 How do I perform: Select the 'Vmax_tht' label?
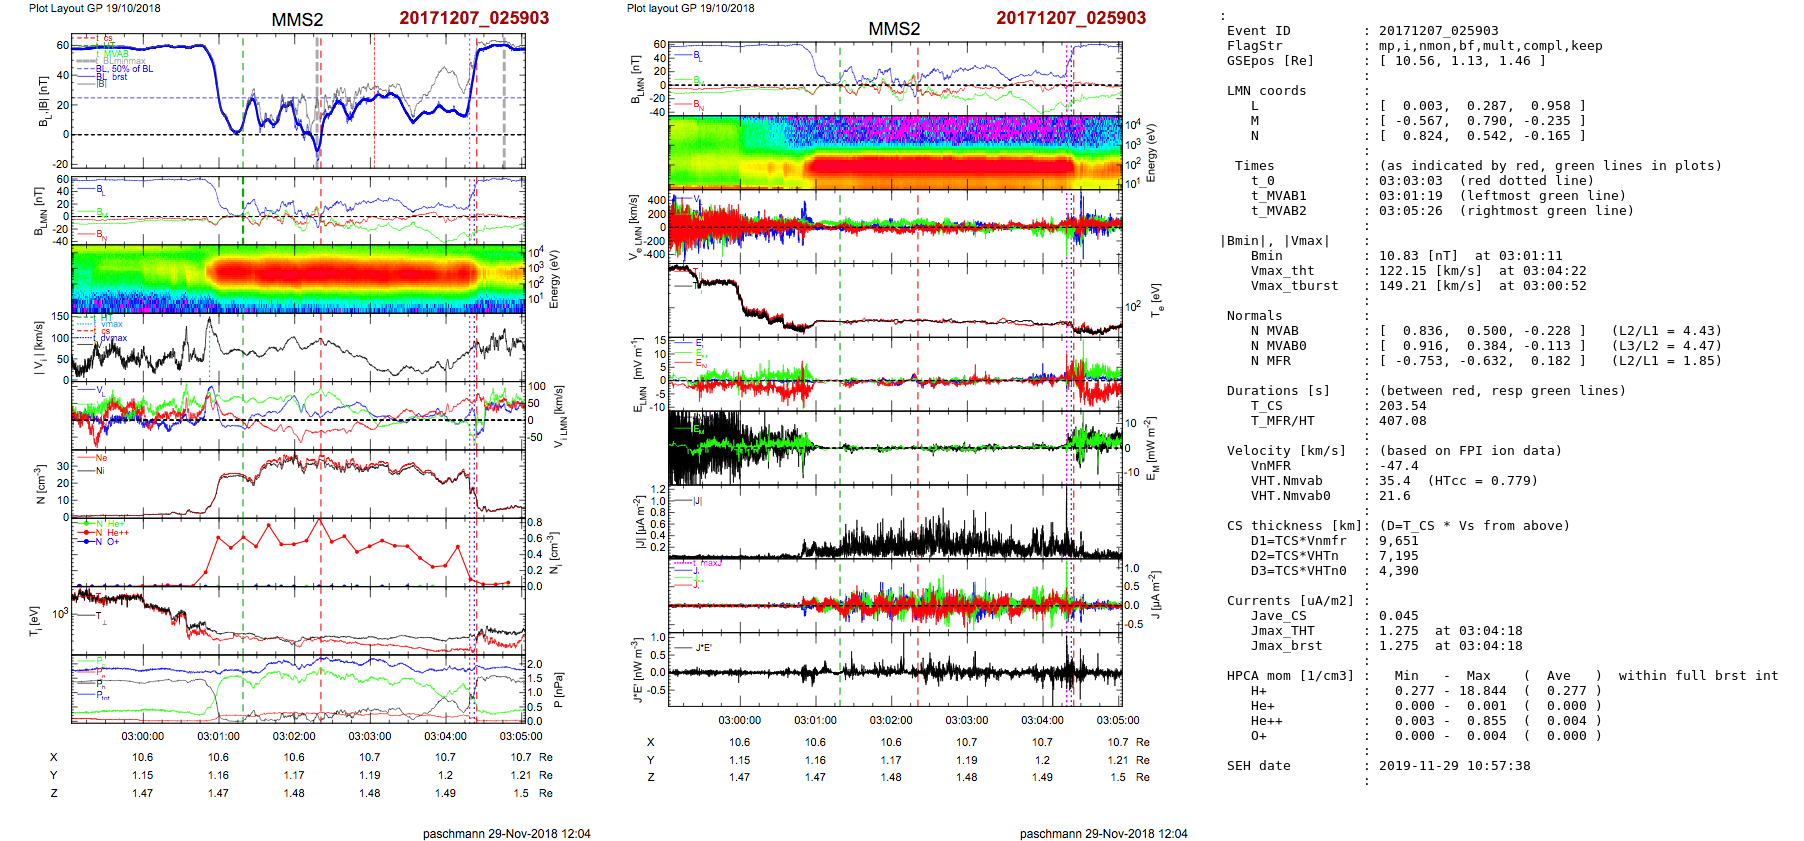(1282, 271)
